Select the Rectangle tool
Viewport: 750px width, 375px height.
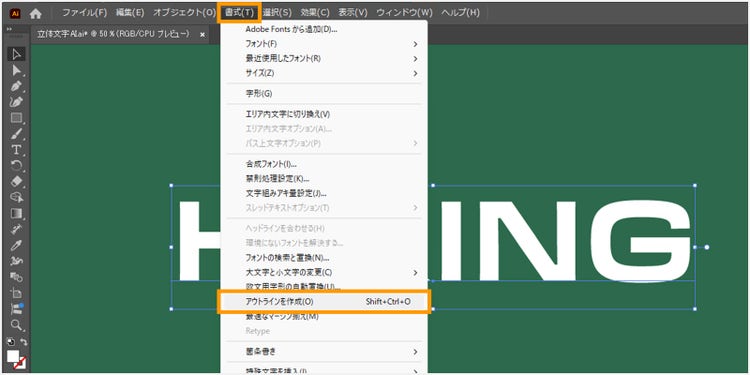coord(17,118)
